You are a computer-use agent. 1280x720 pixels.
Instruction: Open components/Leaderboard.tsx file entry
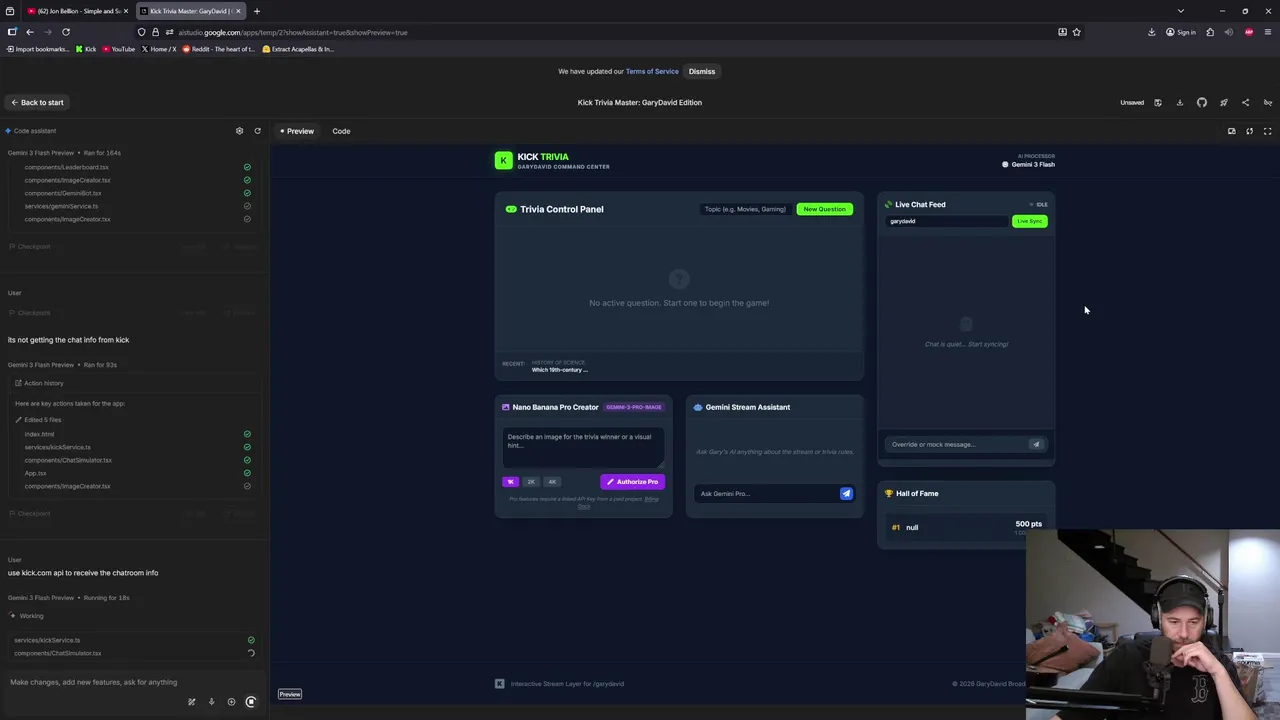[66, 167]
